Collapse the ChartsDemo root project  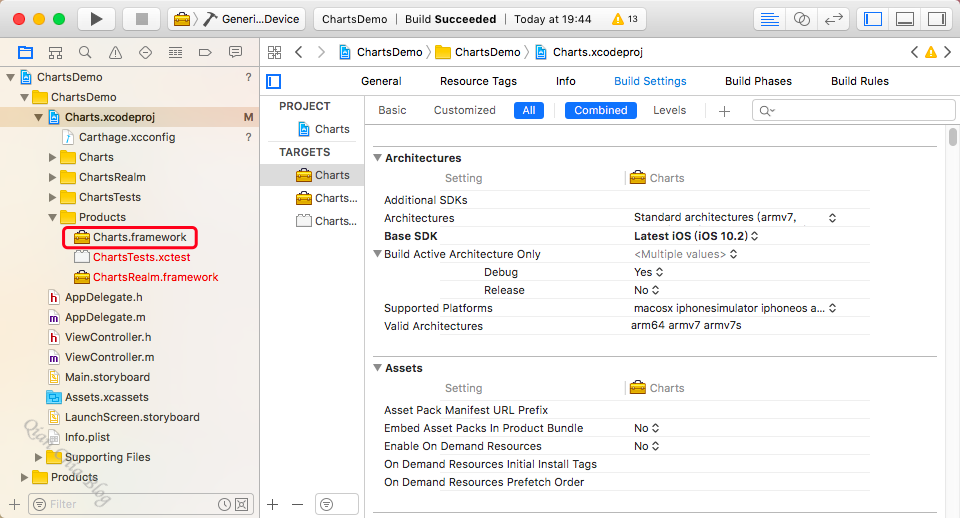[x=10, y=77]
